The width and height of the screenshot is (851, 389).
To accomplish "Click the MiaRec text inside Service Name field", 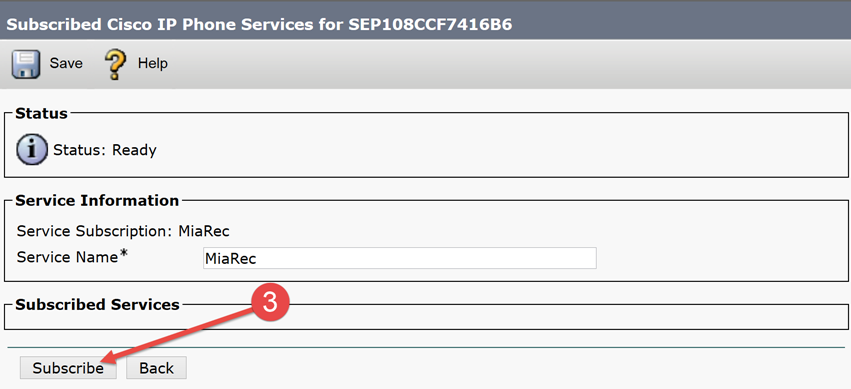I will (230, 259).
